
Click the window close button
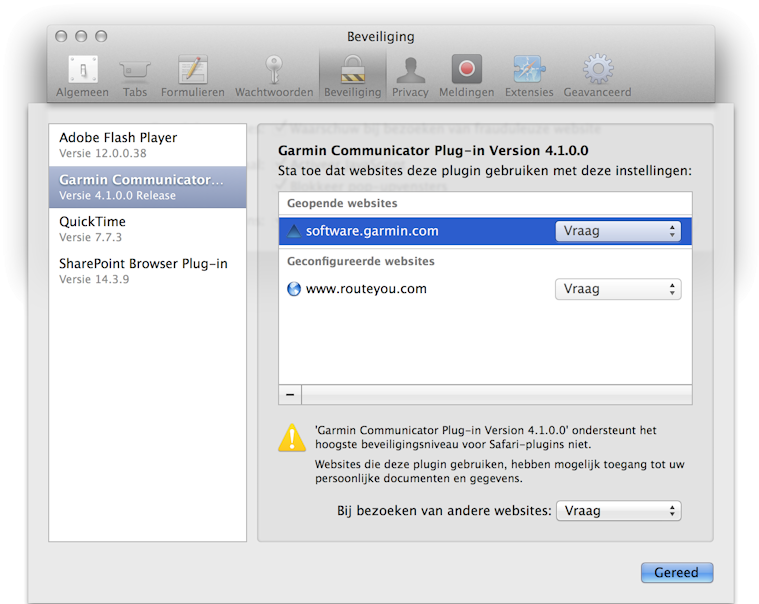coord(61,36)
